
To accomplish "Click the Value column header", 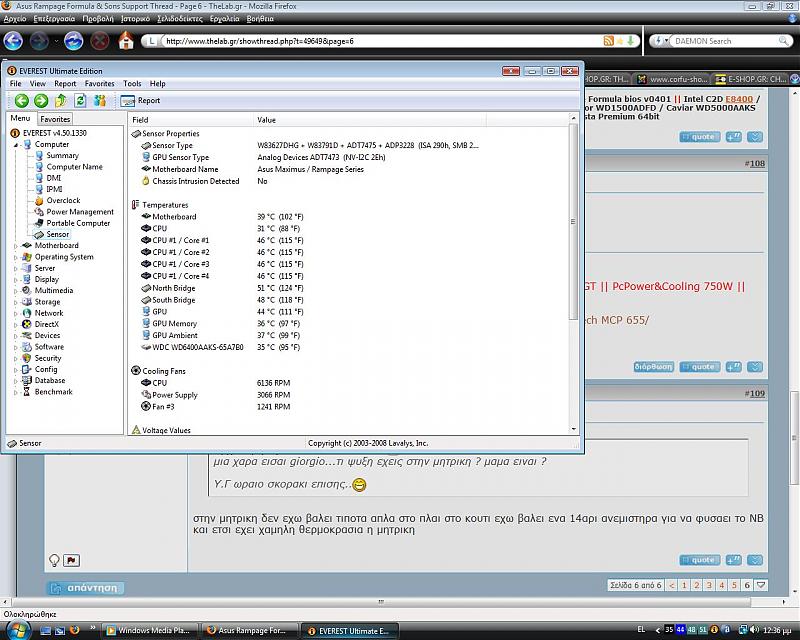I will (x=369, y=120).
